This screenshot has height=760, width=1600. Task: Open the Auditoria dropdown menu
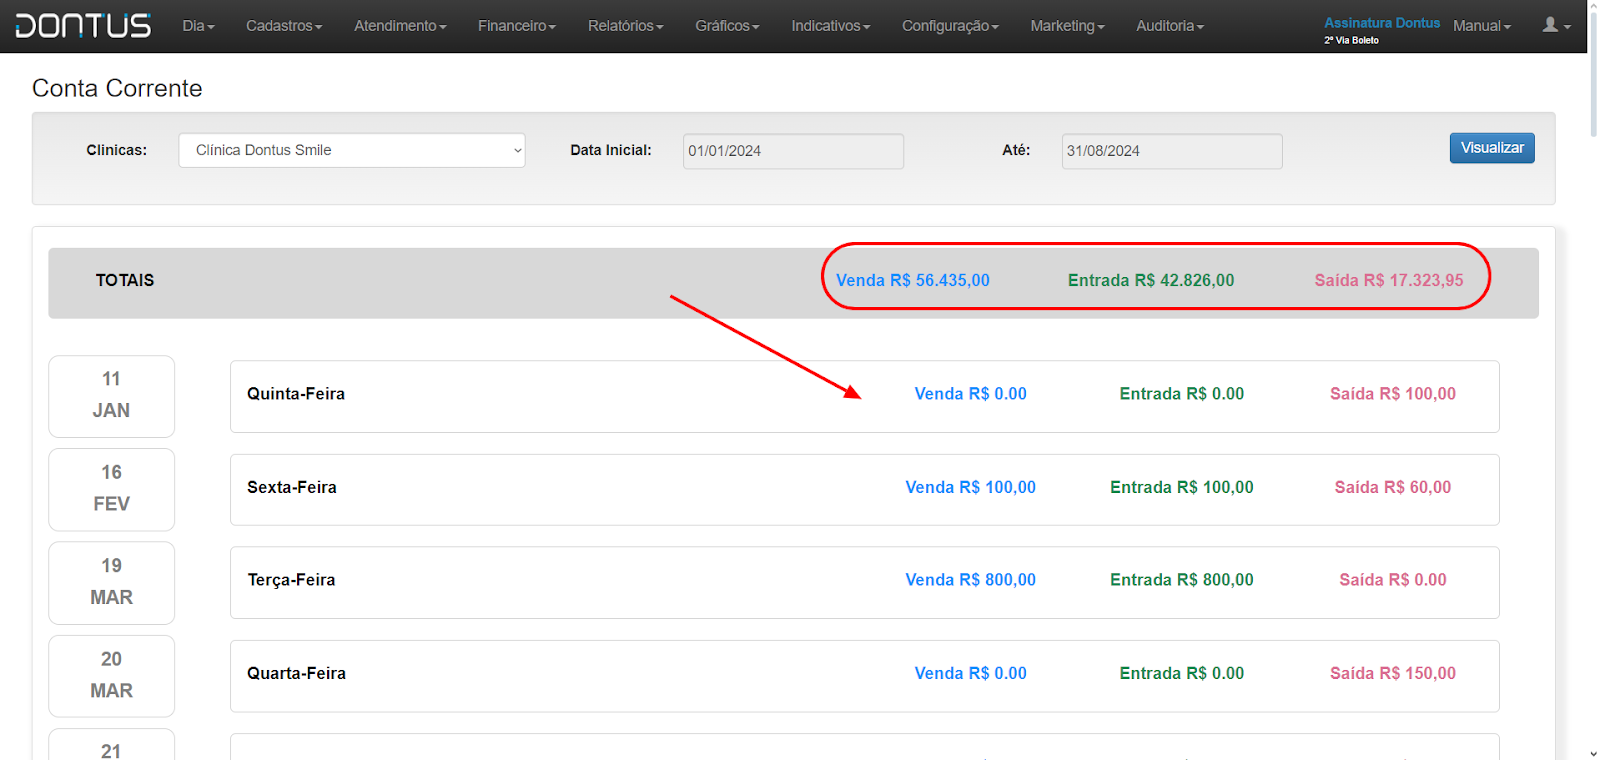coord(1169,26)
